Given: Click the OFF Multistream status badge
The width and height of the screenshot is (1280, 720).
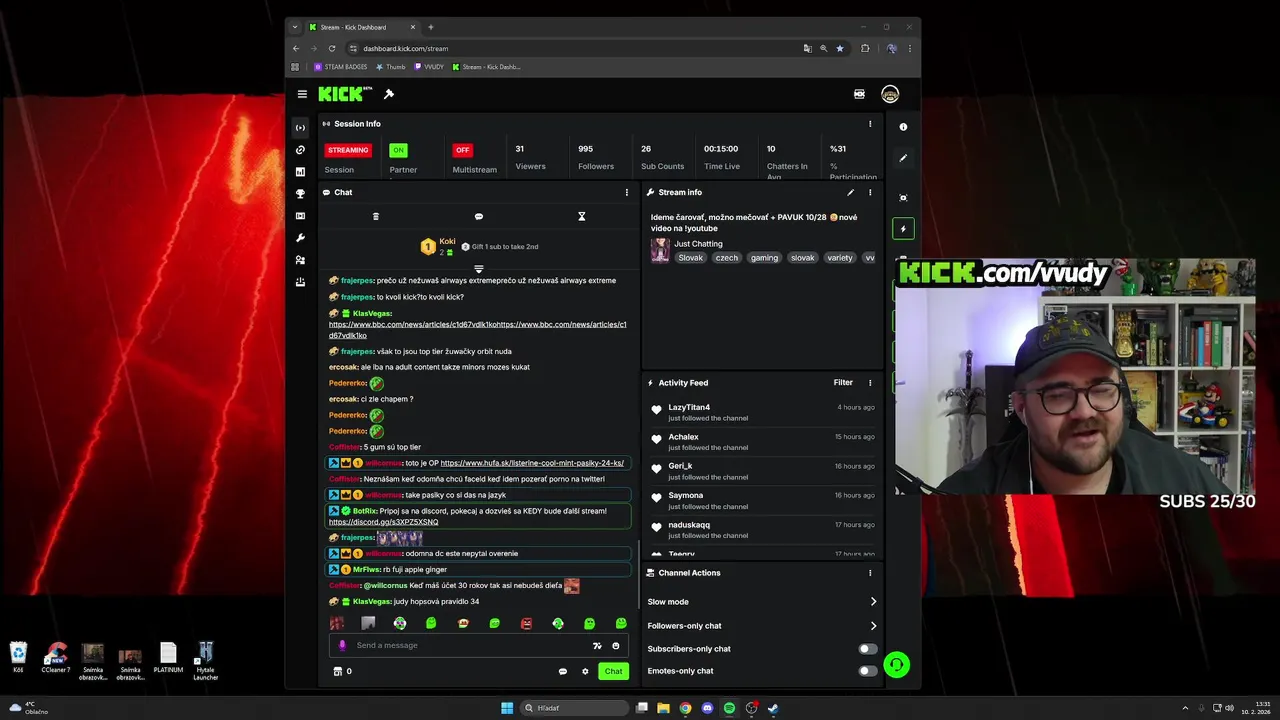Looking at the screenshot, I should 462,150.
